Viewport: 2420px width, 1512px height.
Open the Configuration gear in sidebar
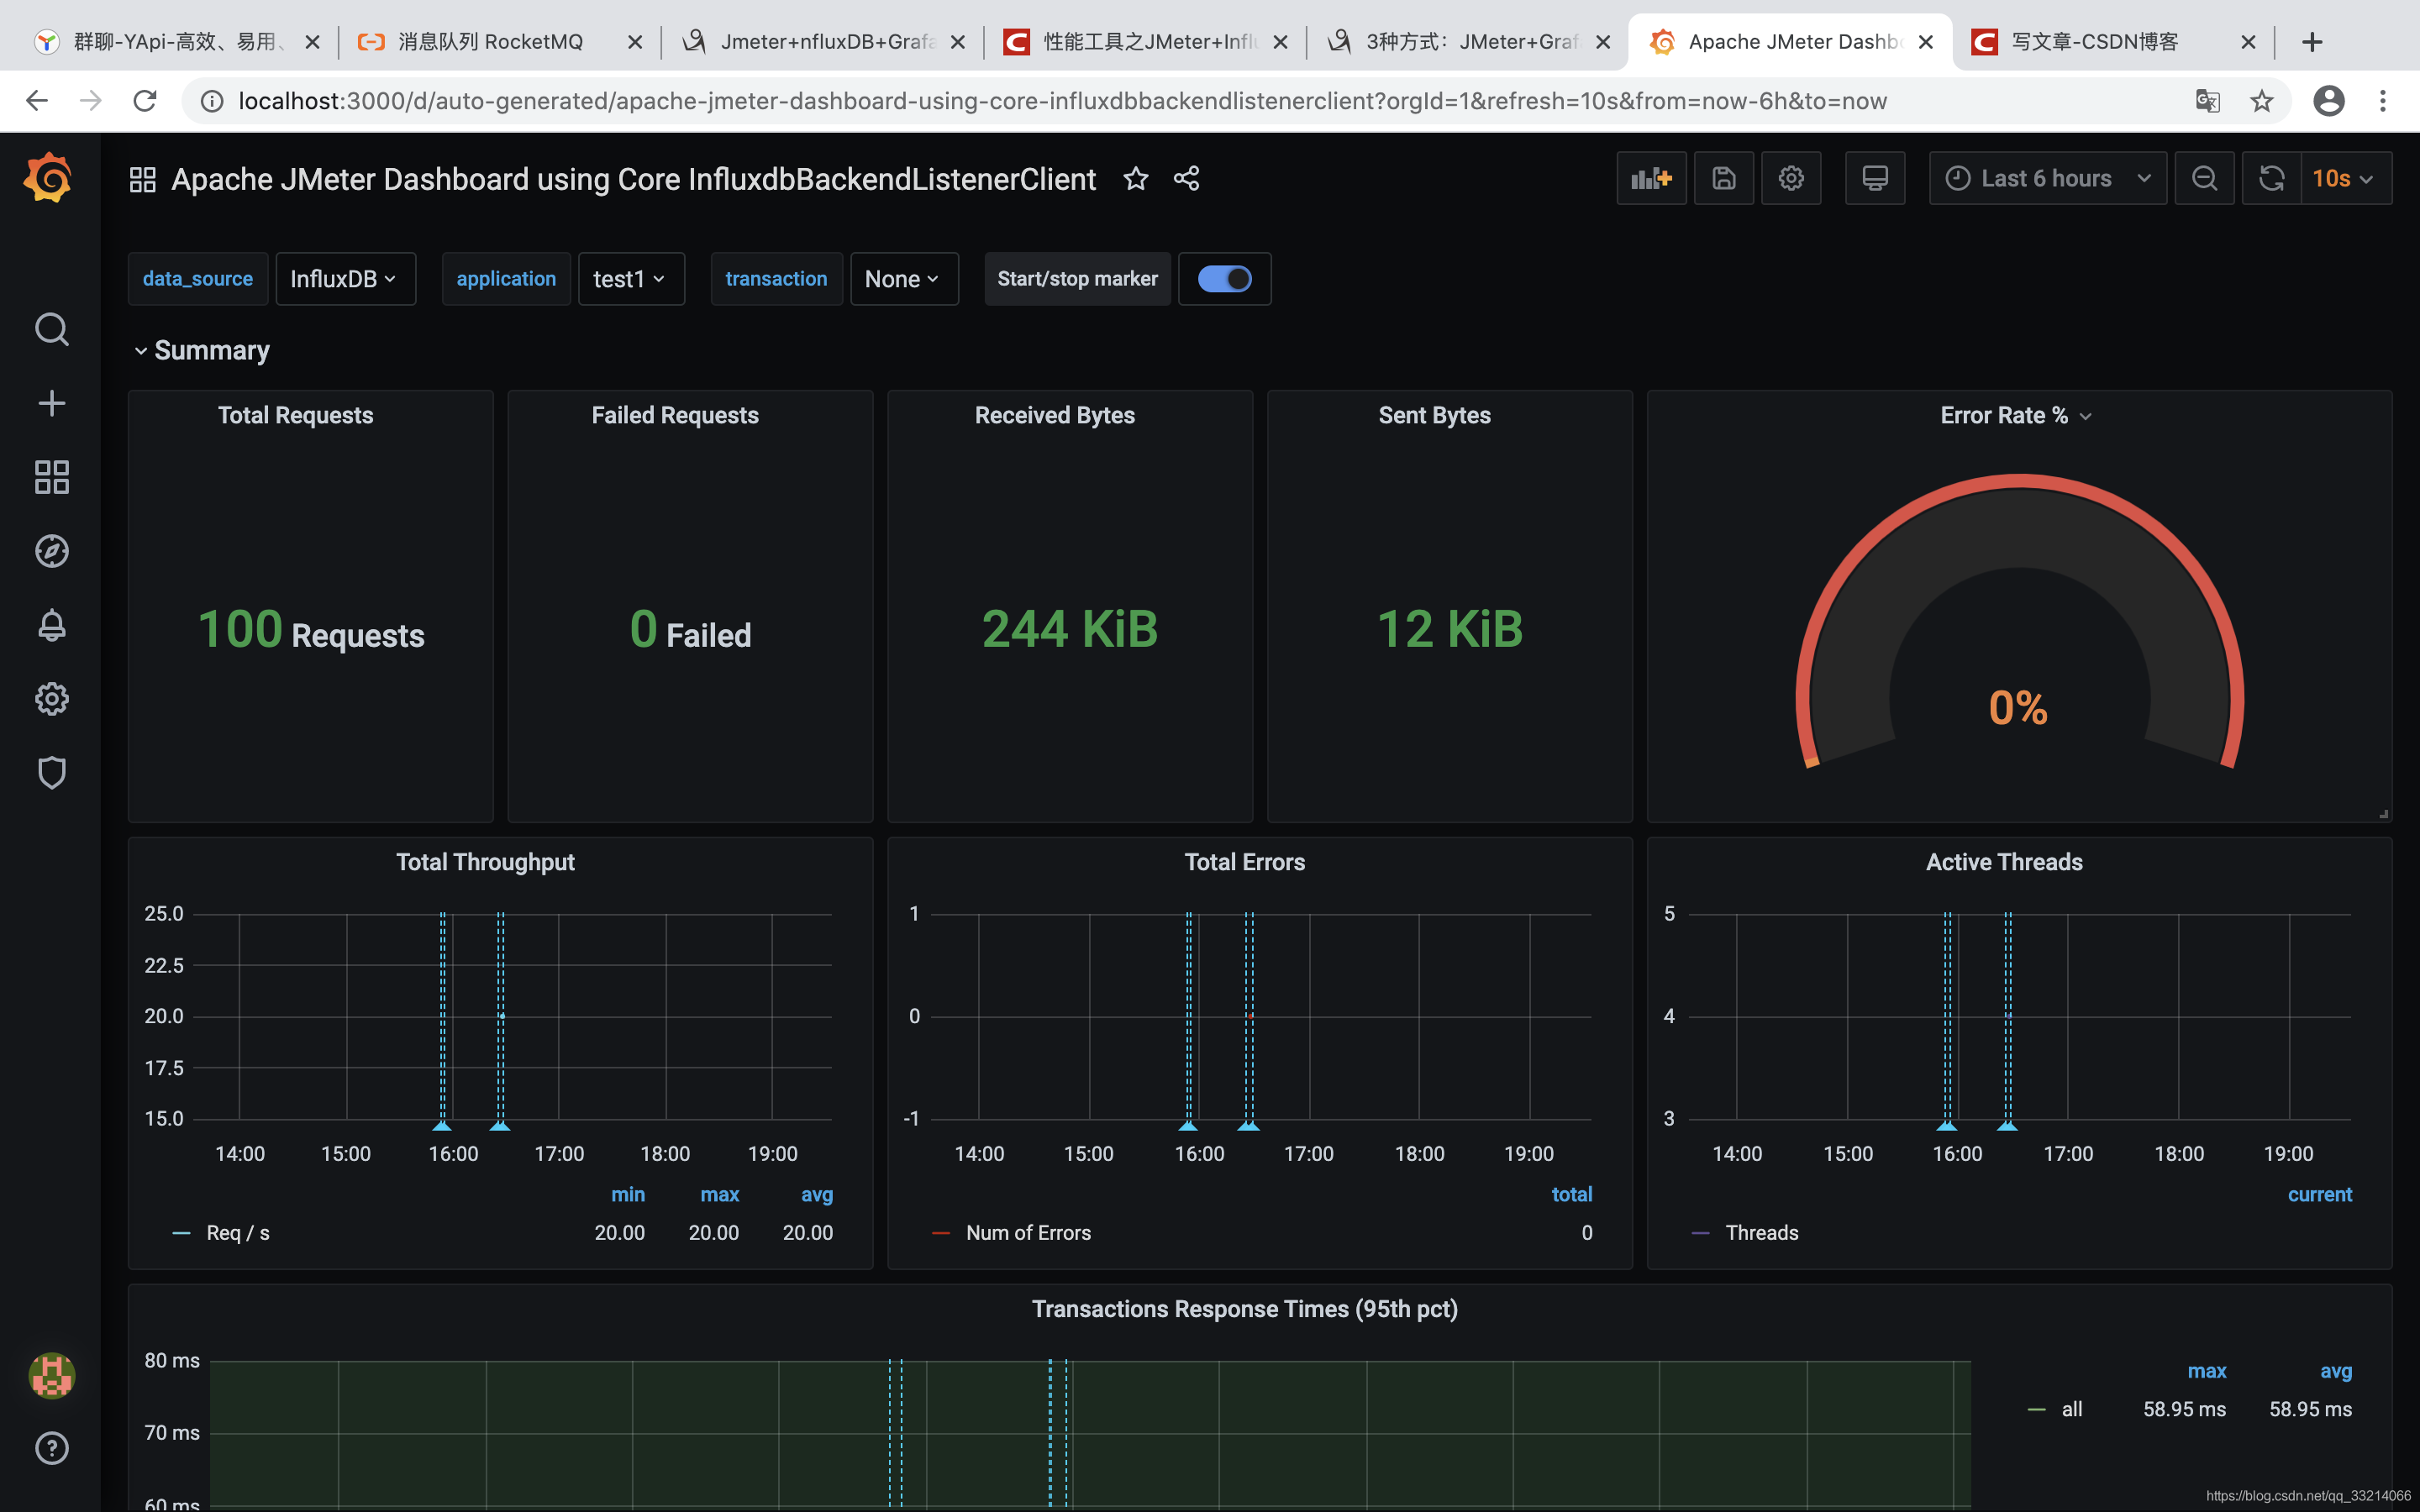pyautogui.click(x=51, y=699)
